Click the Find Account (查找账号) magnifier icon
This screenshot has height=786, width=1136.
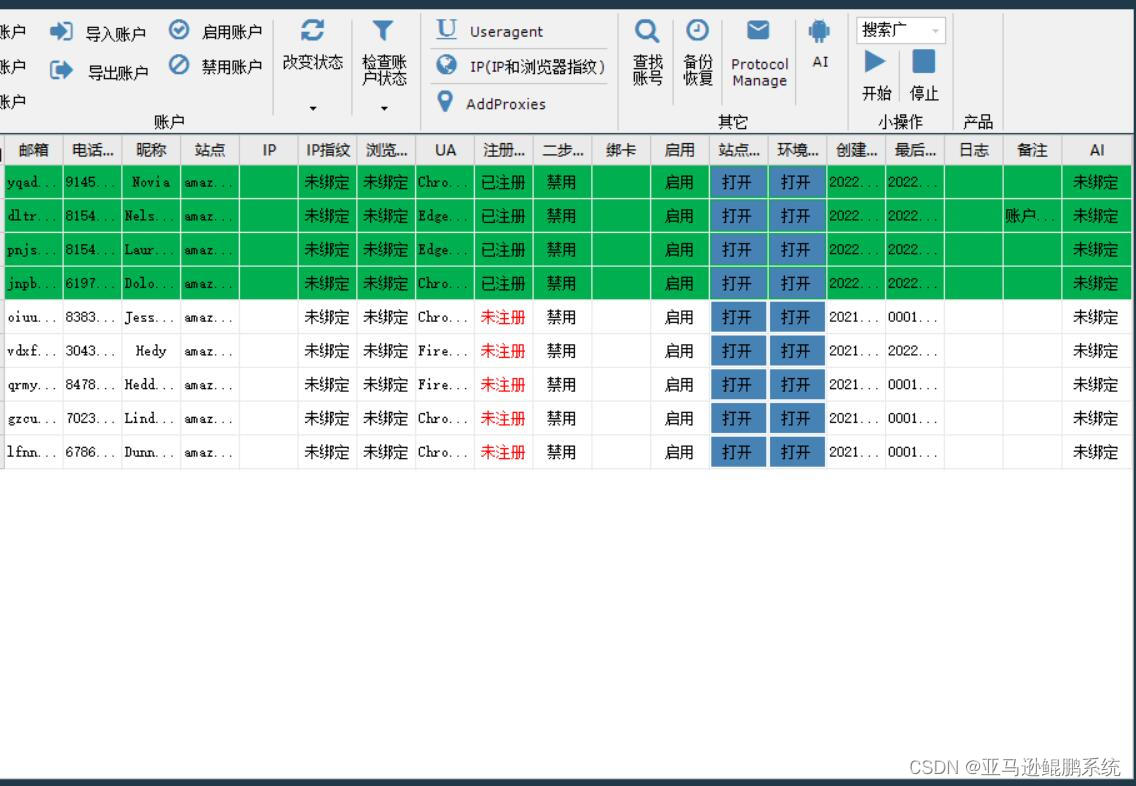tap(646, 31)
